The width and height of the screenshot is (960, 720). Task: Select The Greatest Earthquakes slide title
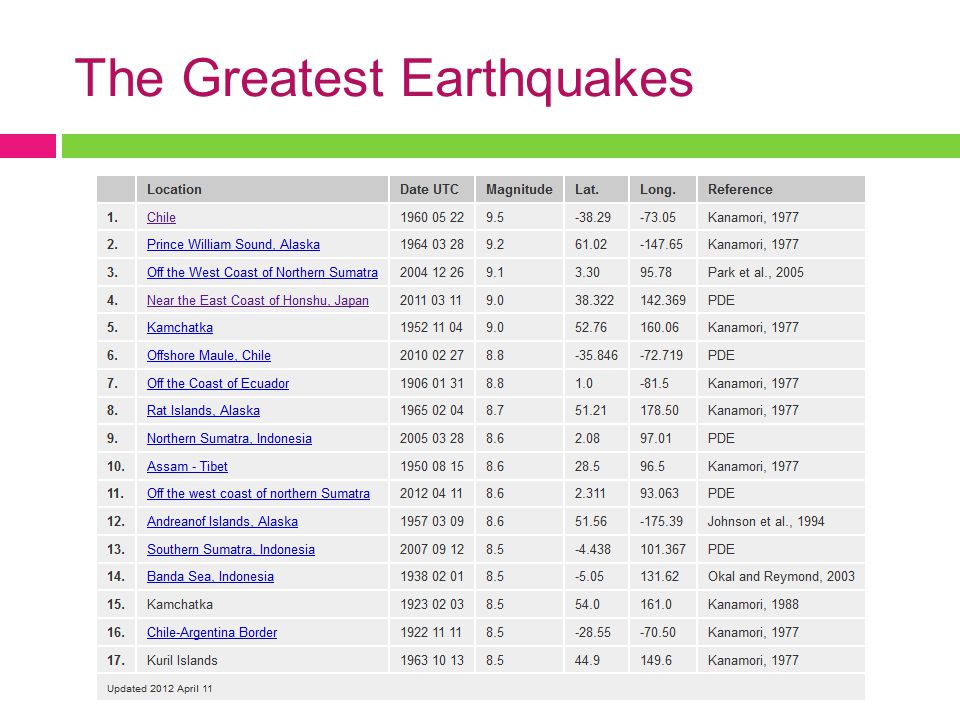coord(384,78)
